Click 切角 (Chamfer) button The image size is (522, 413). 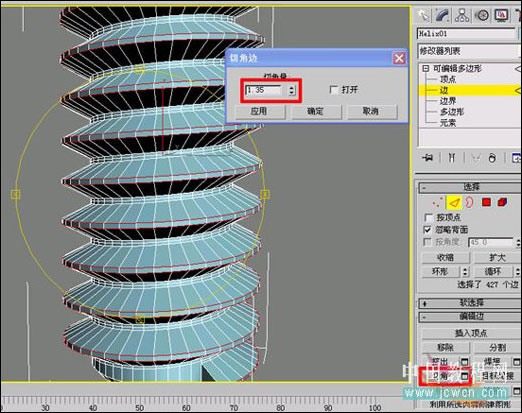441,376
